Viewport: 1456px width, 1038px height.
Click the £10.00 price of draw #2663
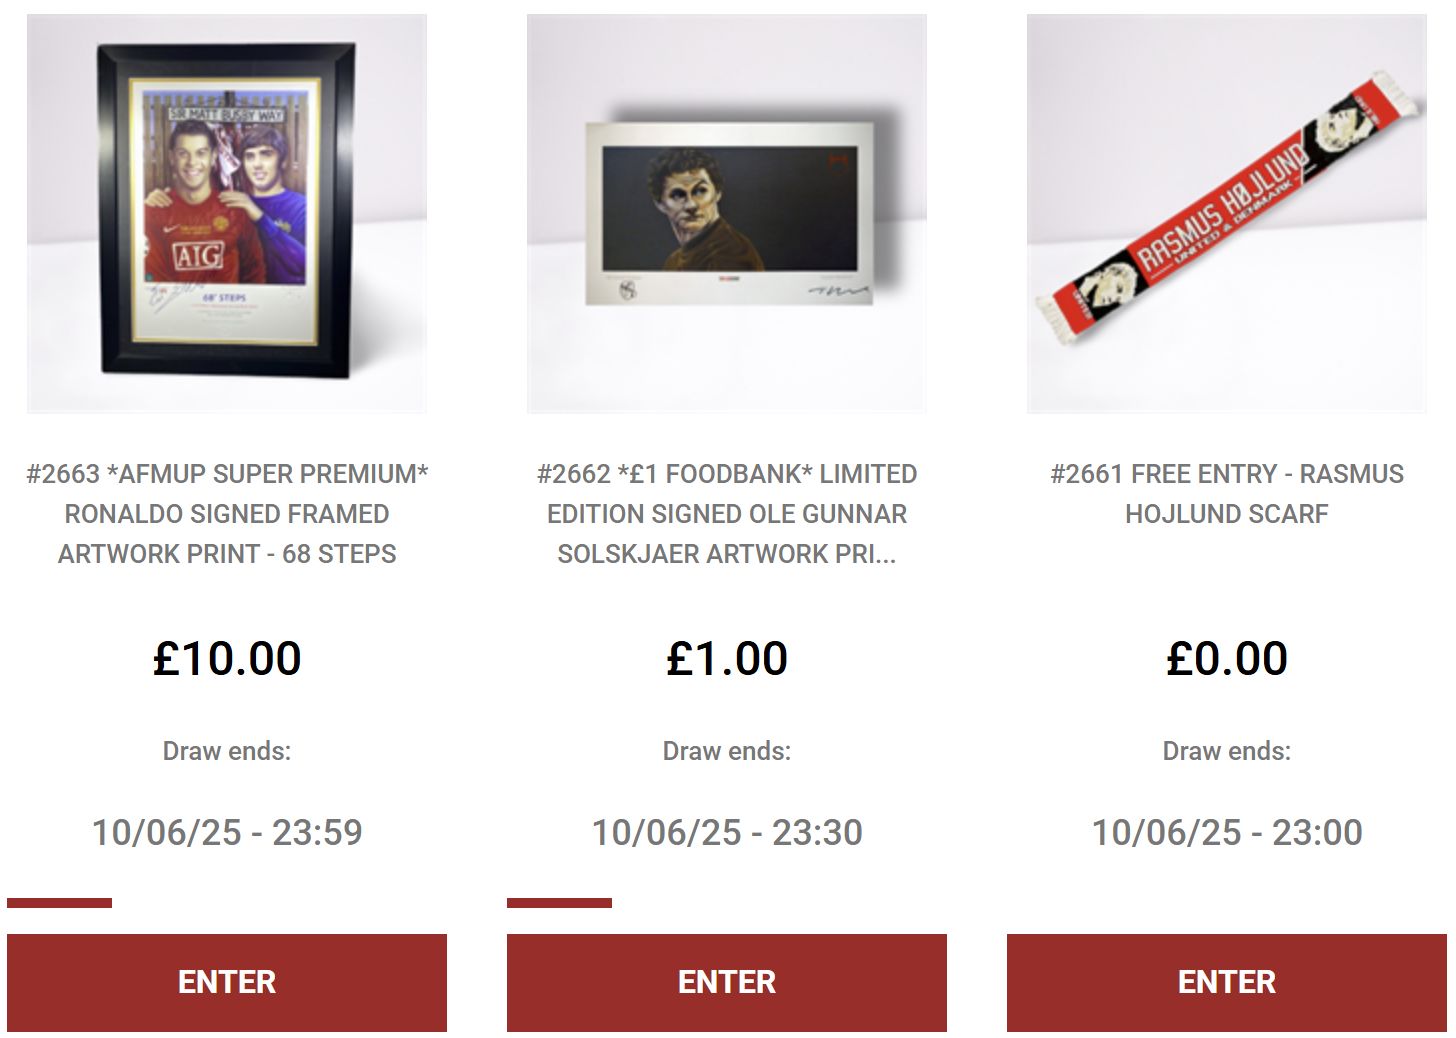point(227,658)
